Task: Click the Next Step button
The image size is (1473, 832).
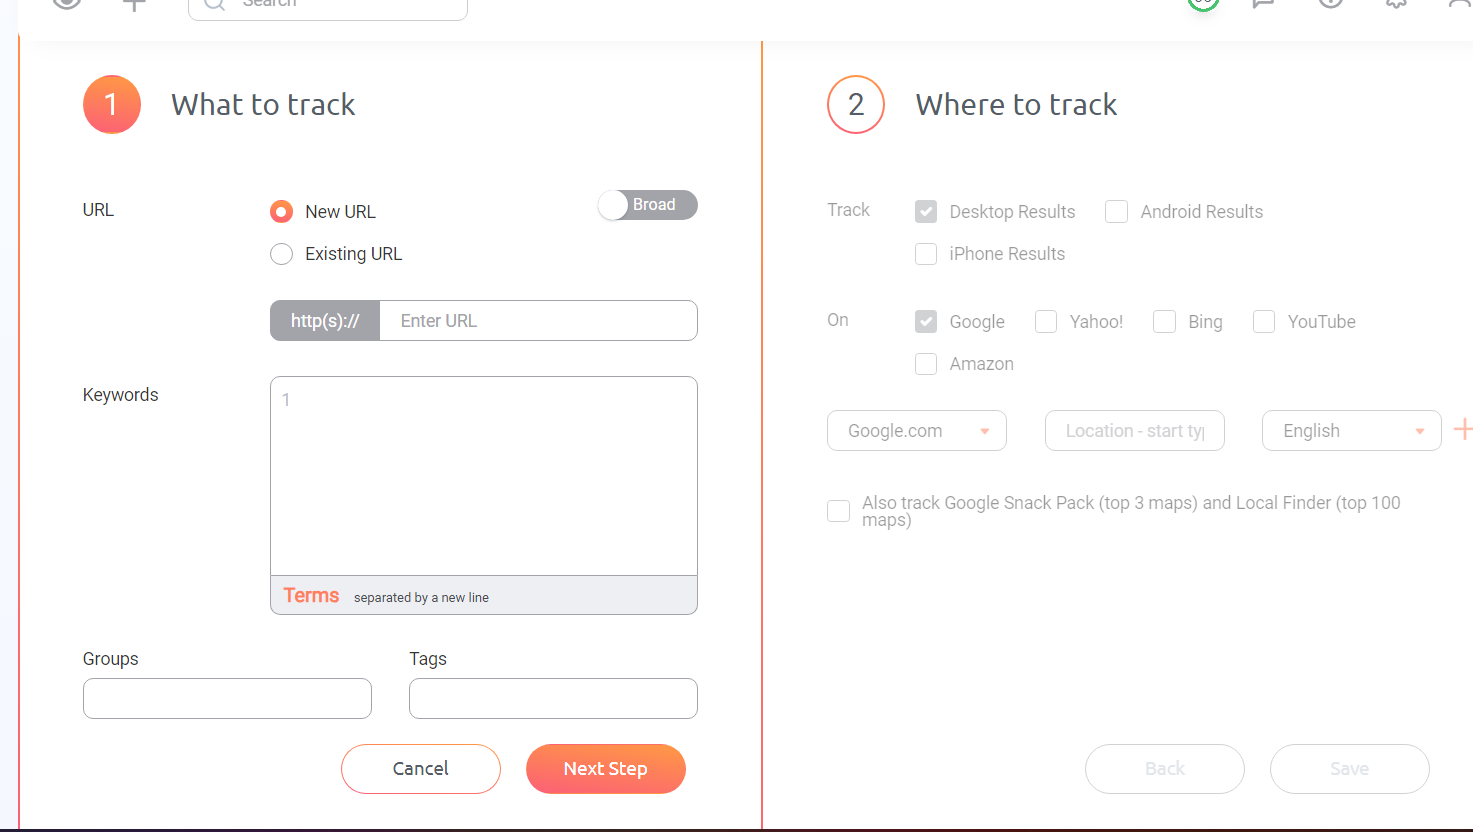Action: click(x=606, y=769)
